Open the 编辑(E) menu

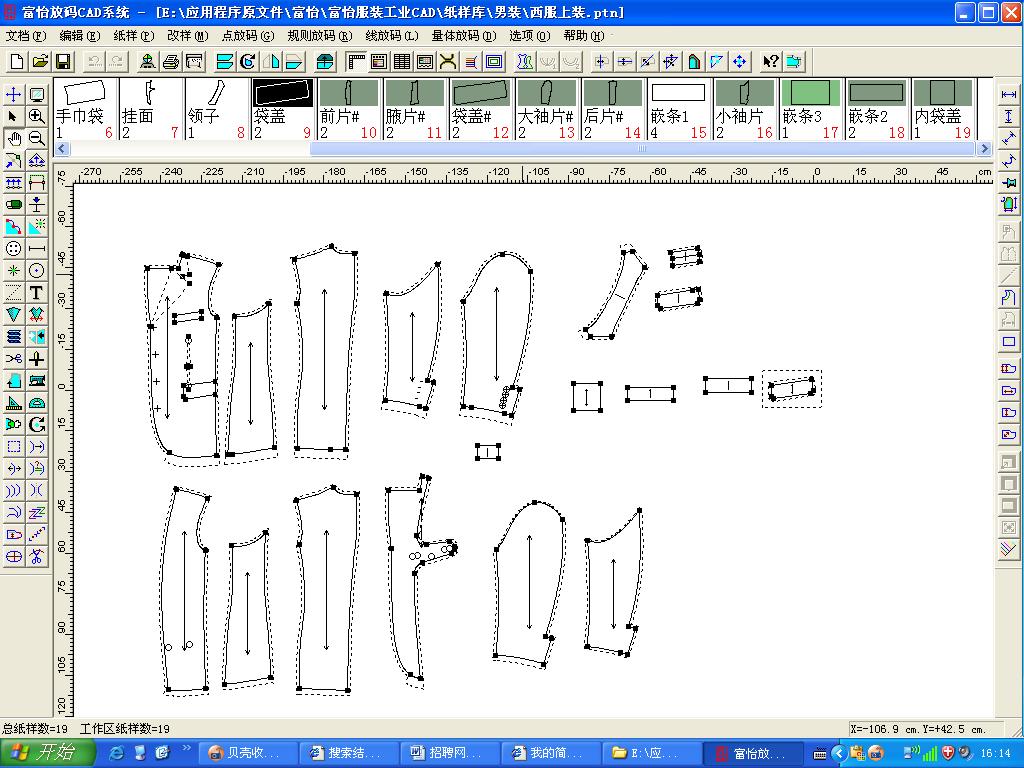point(80,35)
